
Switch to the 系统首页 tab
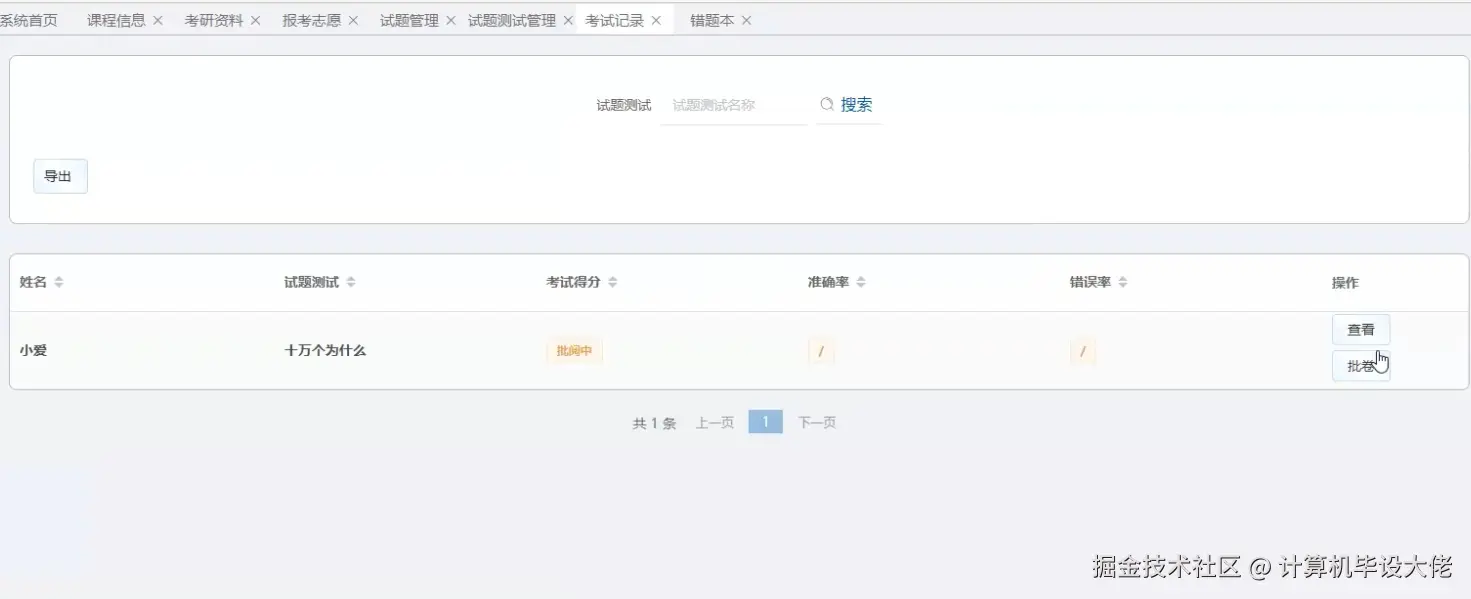point(28,19)
